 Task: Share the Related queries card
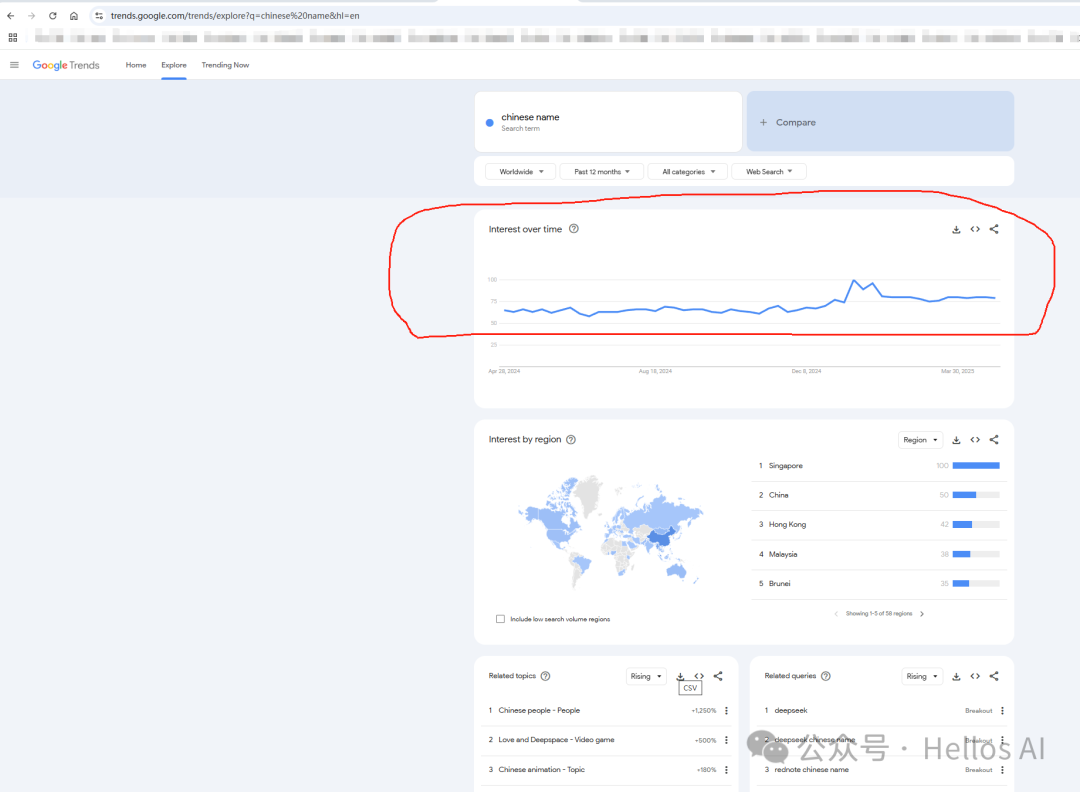[x=994, y=677]
